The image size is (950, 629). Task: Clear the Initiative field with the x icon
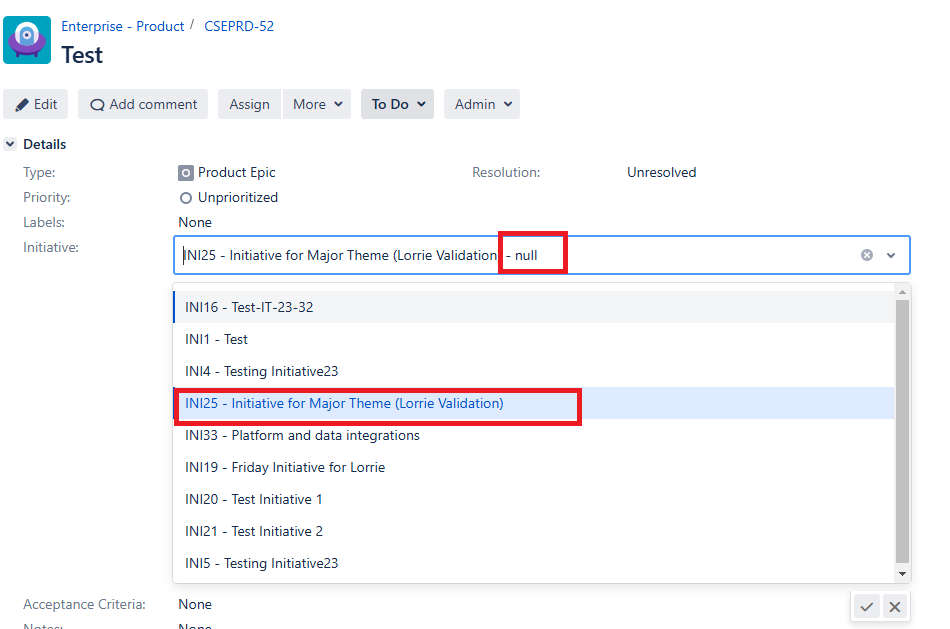867,255
